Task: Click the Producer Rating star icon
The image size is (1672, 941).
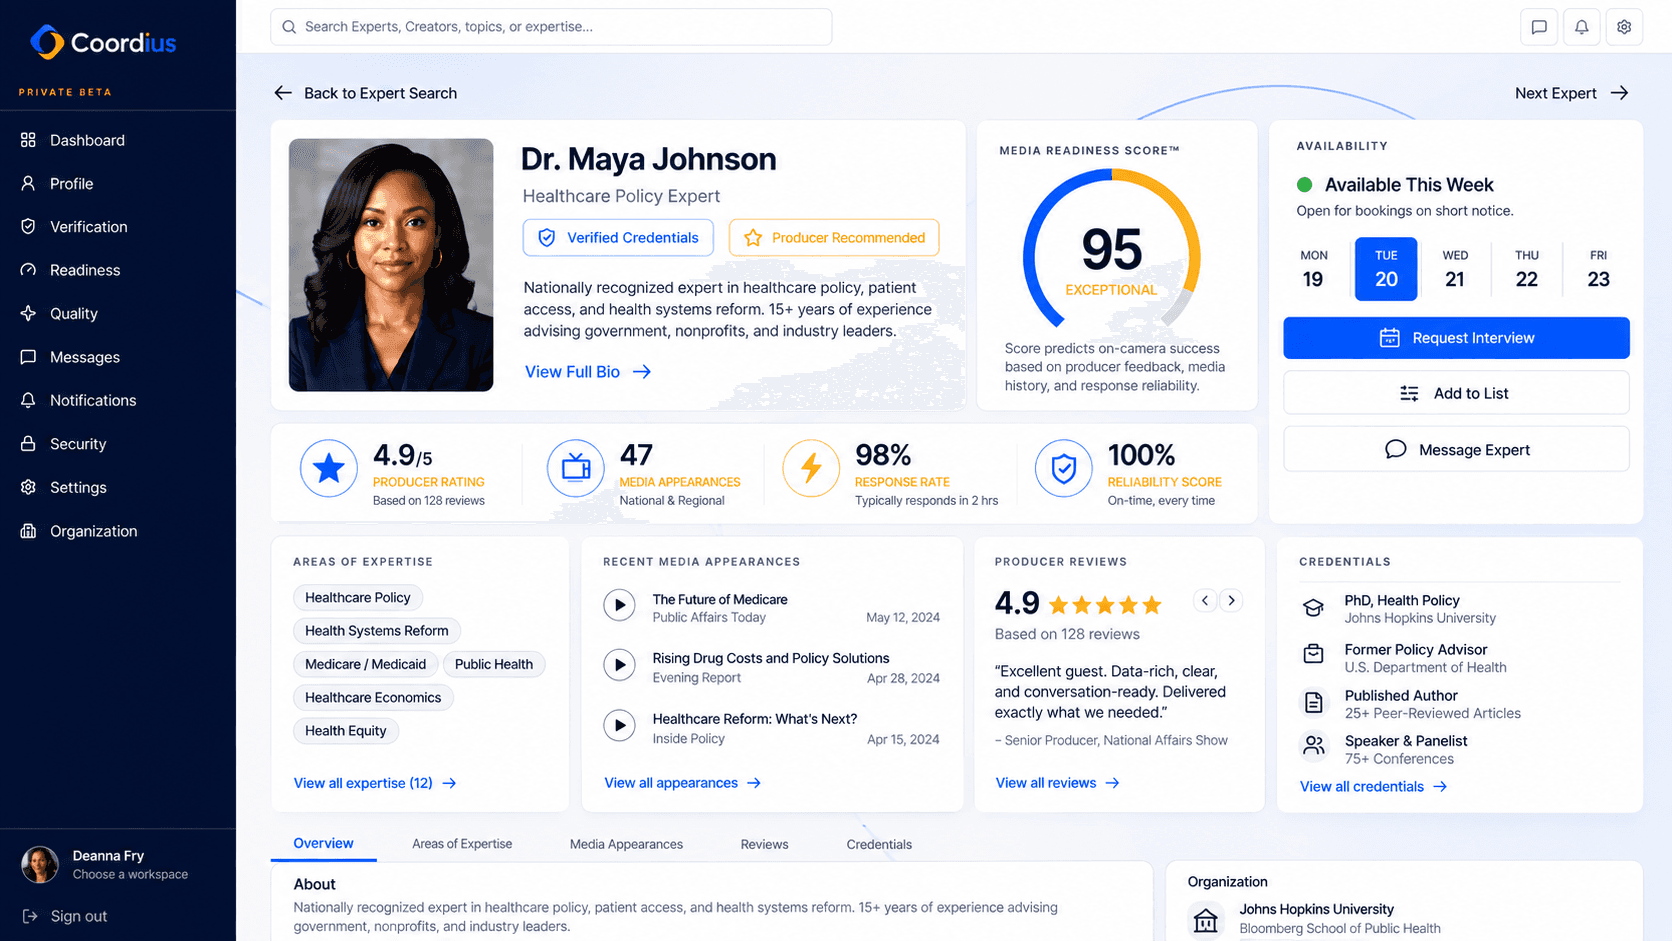Action: 328,468
